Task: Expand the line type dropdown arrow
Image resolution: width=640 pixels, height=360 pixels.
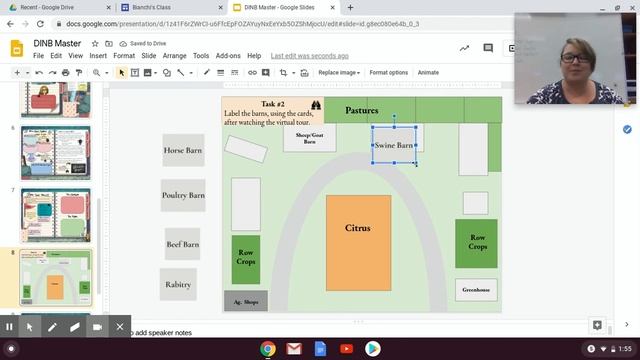Action: (x=191, y=73)
